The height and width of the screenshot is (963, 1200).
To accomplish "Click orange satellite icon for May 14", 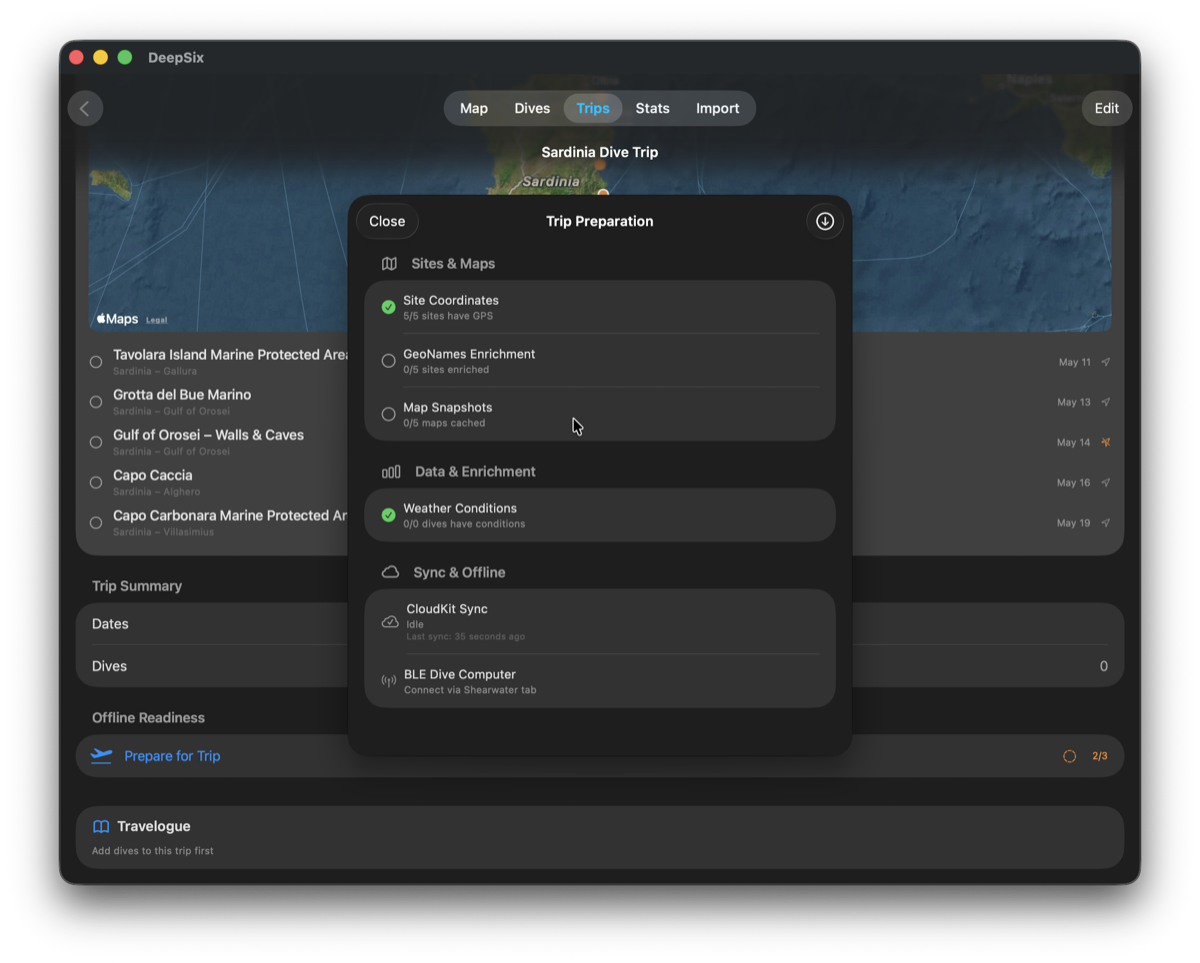I will pyautogui.click(x=1106, y=442).
